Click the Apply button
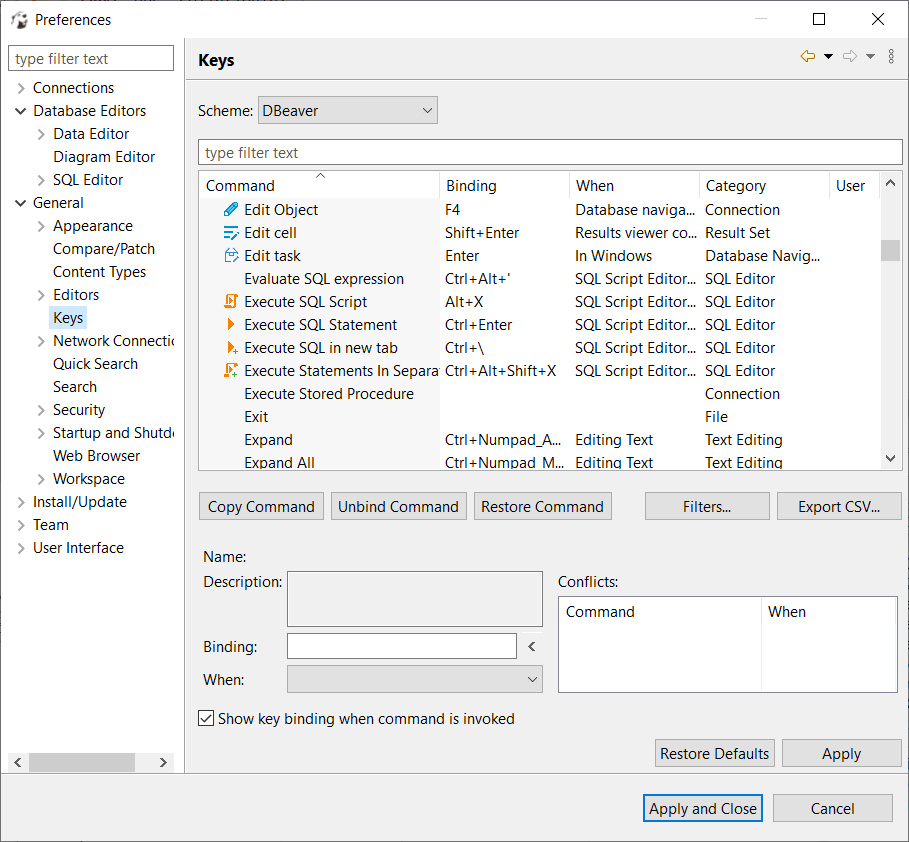 (842, 753)
